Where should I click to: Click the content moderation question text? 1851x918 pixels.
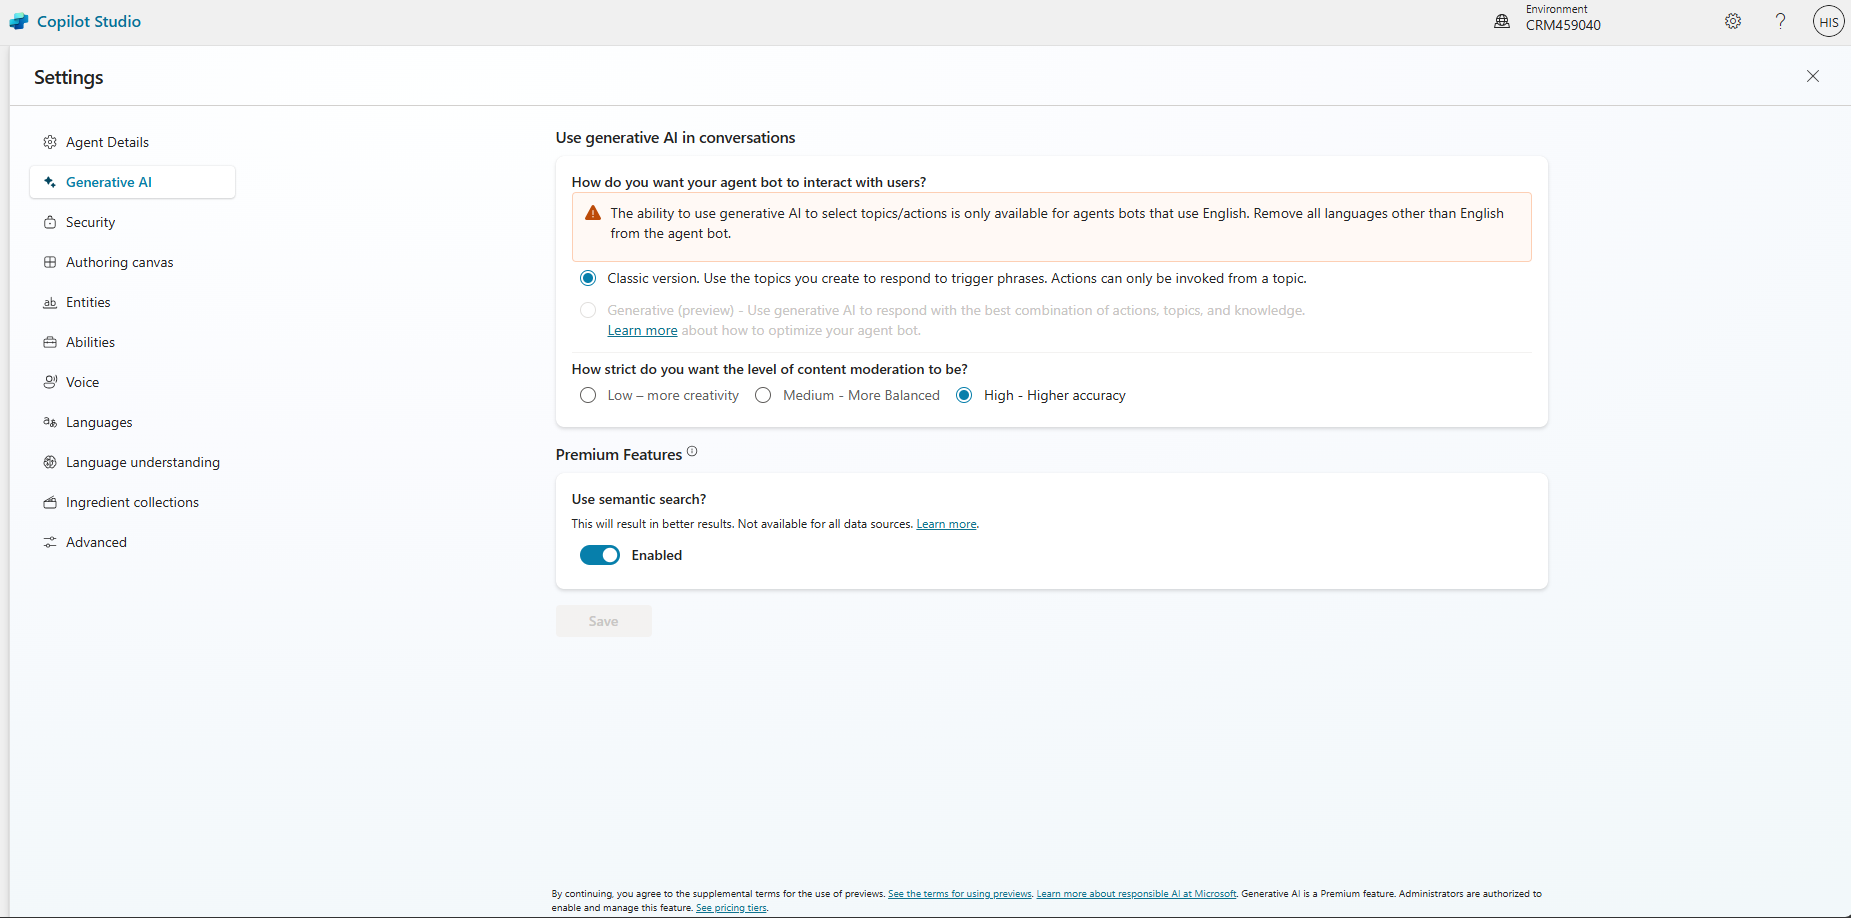point(770,369)
